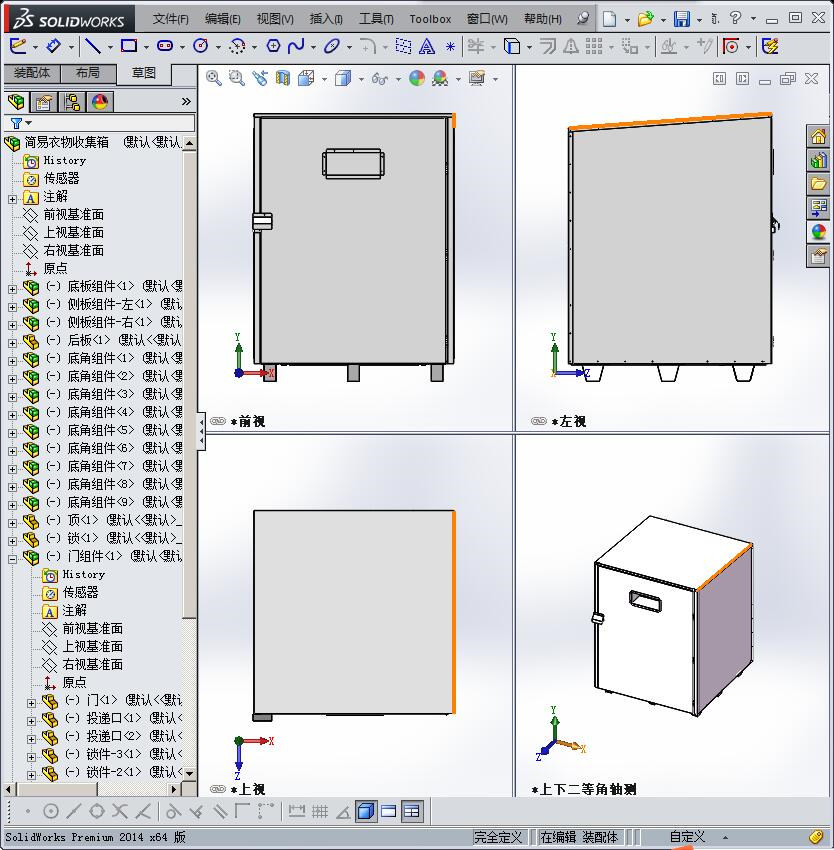Click the Linear Sketch Pattern icon
Image resolution: width=834 pixels, height=850 pixels.
point(594,47)
